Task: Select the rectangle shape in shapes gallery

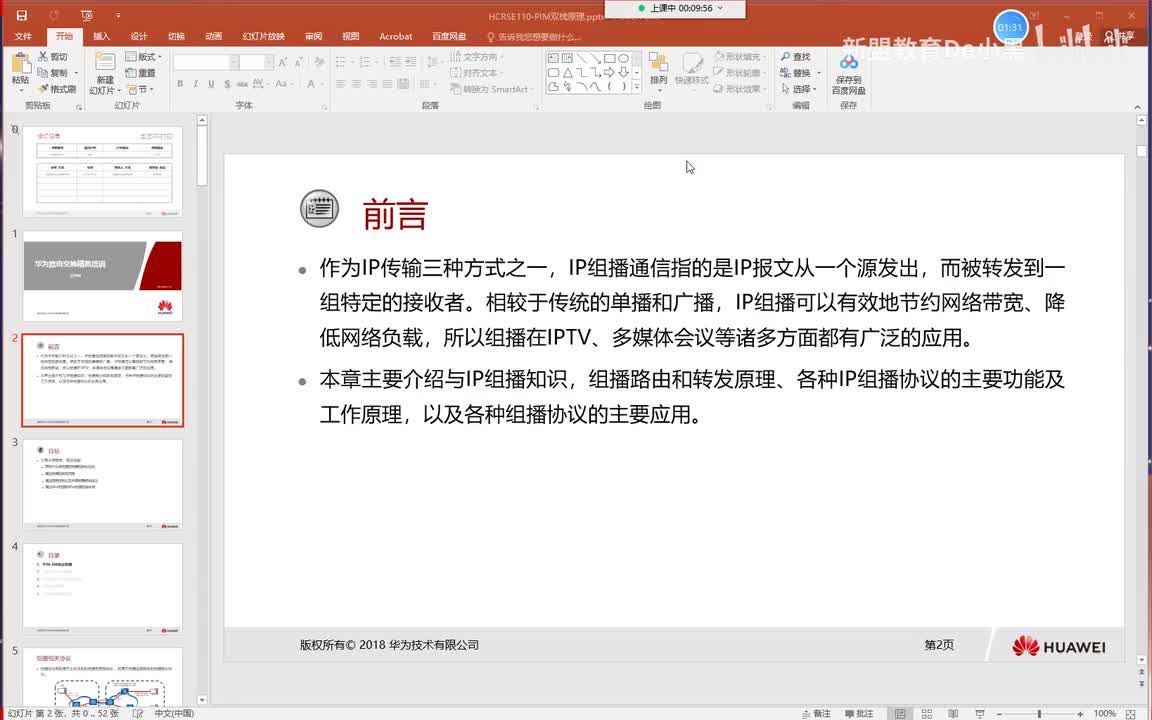Action: [x=609, y=58]
